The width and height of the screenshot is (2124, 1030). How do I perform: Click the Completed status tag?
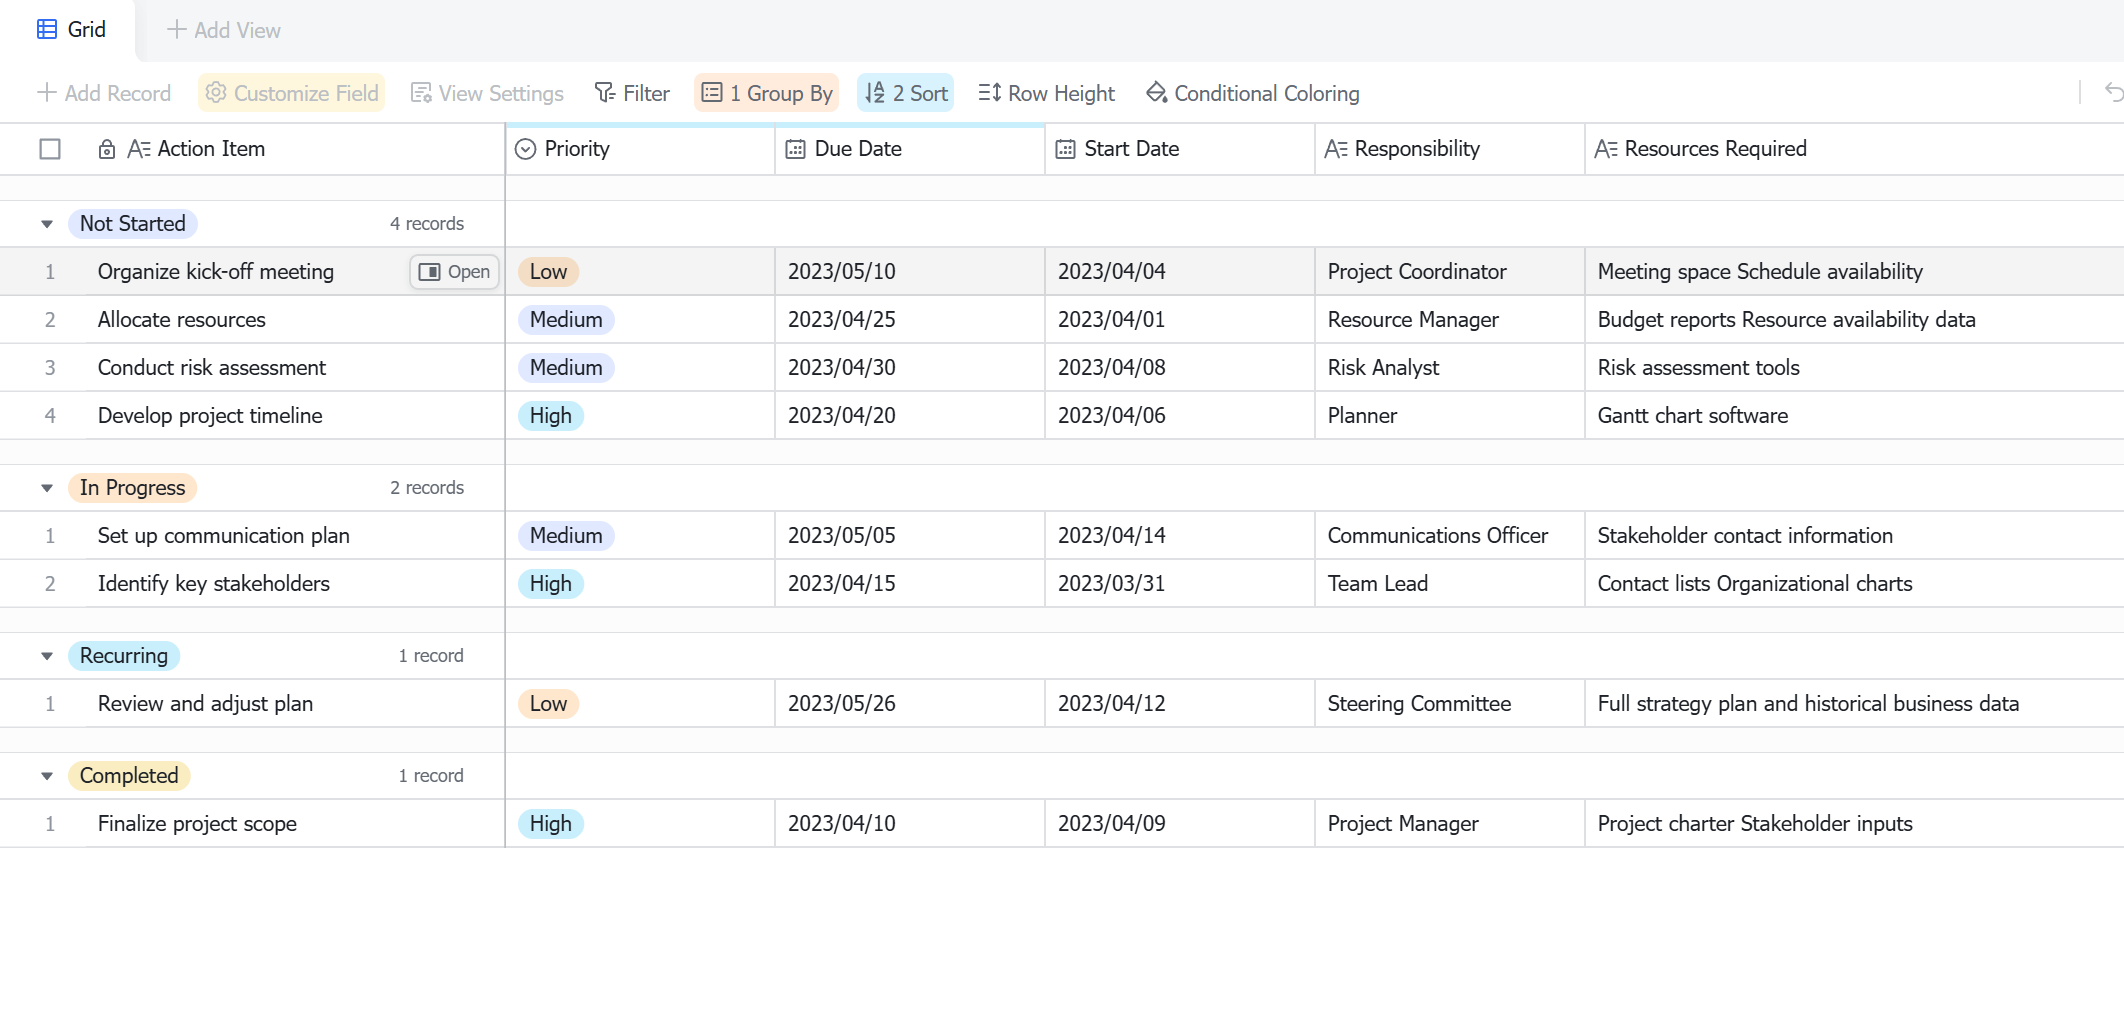pyautogui.click(x=129, y=776)
